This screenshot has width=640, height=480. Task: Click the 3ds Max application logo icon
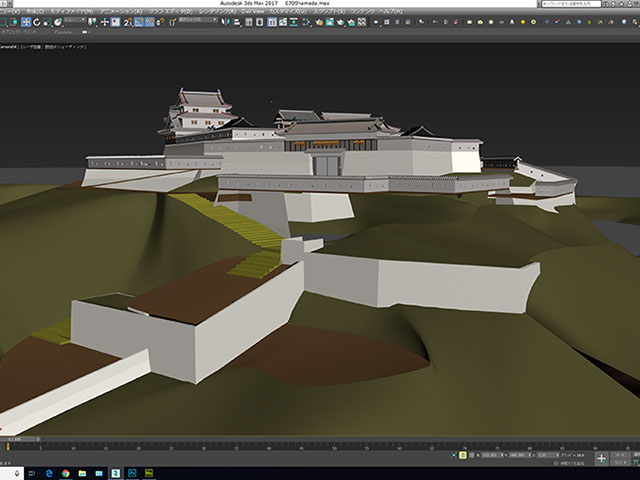click(x=5, y=5)
